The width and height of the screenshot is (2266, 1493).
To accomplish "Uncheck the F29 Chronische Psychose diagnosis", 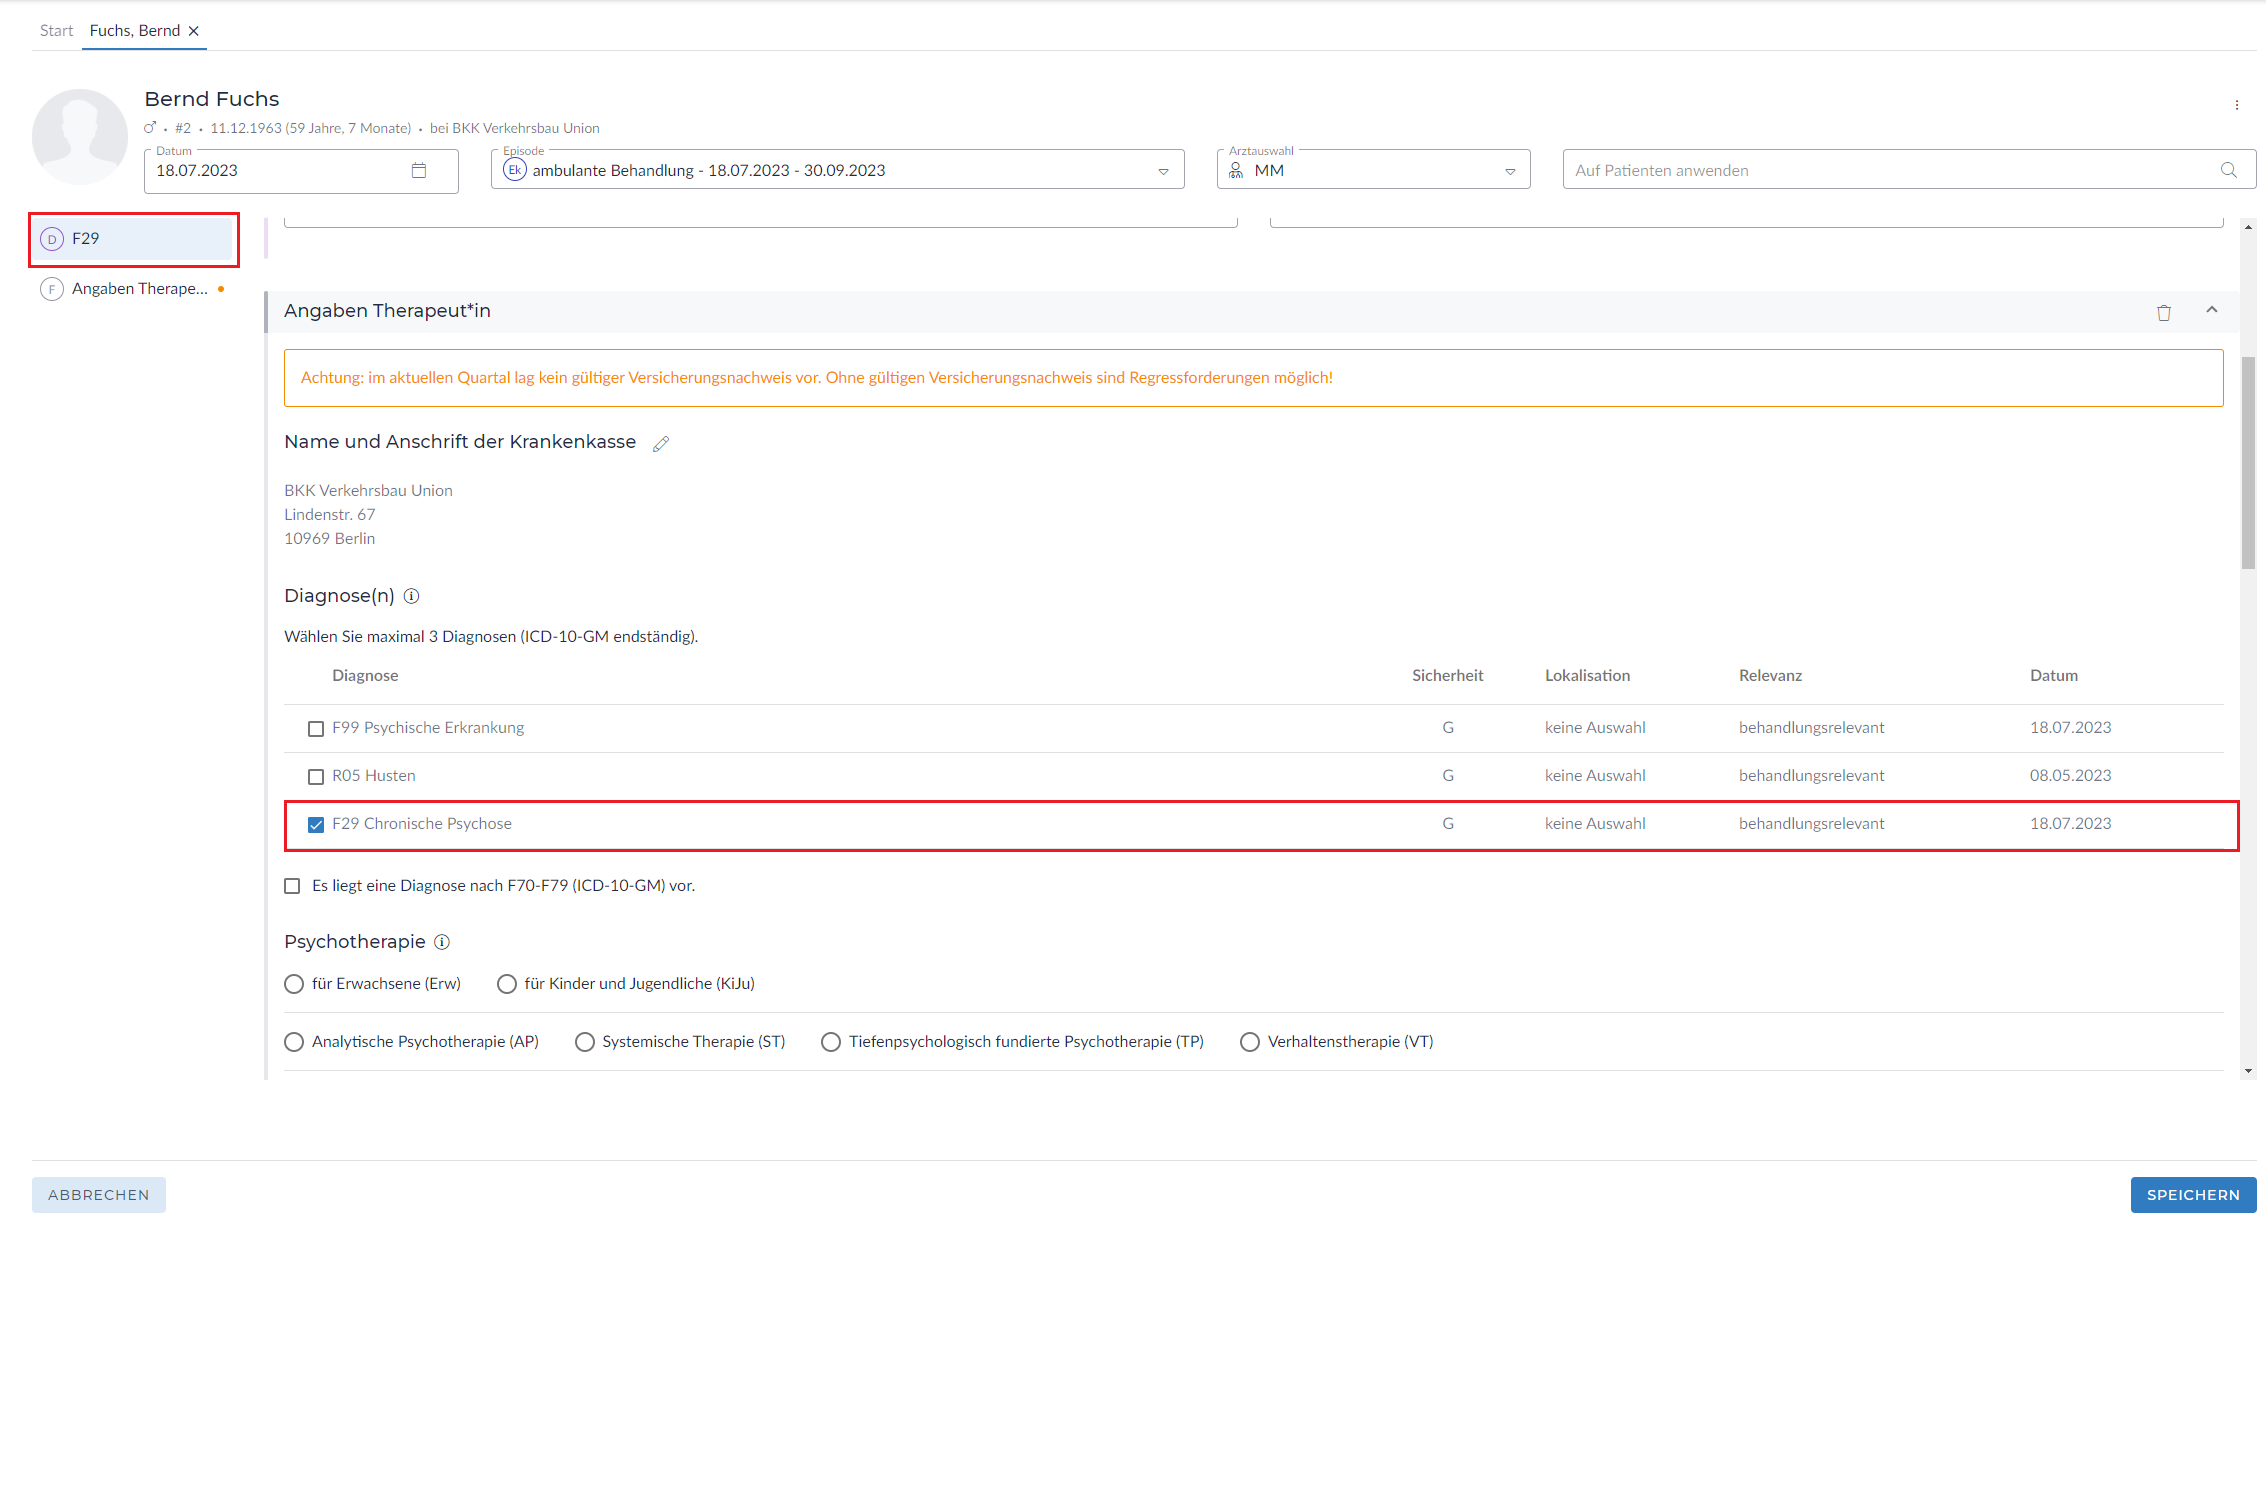I will click(x=316, y=825).
